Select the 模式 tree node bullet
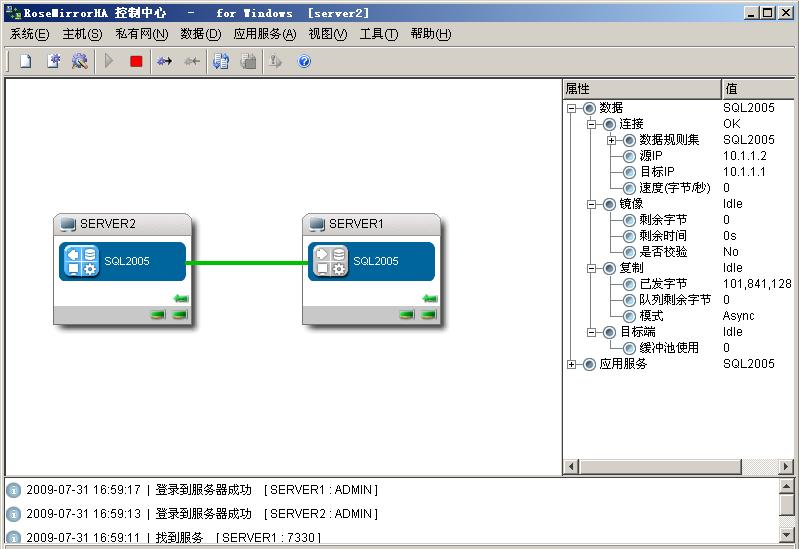The height and width of the screenshot is (549, 799). tap(629, 316)
